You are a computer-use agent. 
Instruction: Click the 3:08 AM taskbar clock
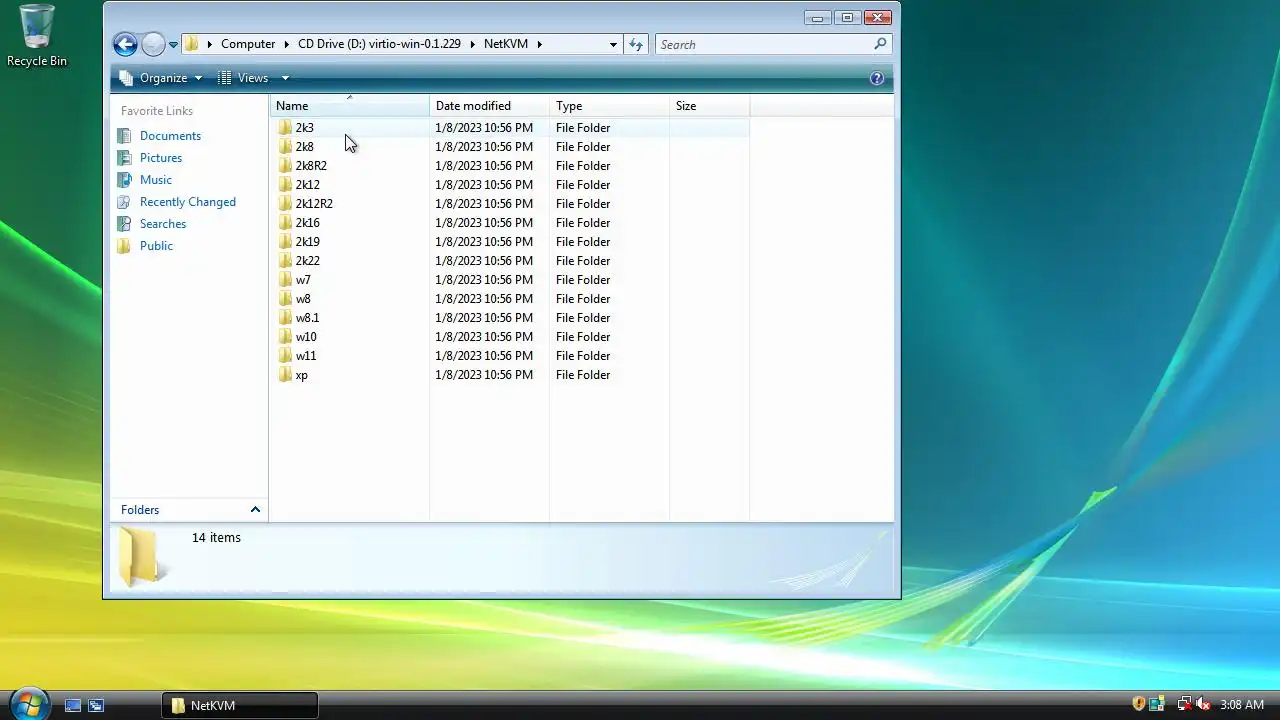[1242, 705]
